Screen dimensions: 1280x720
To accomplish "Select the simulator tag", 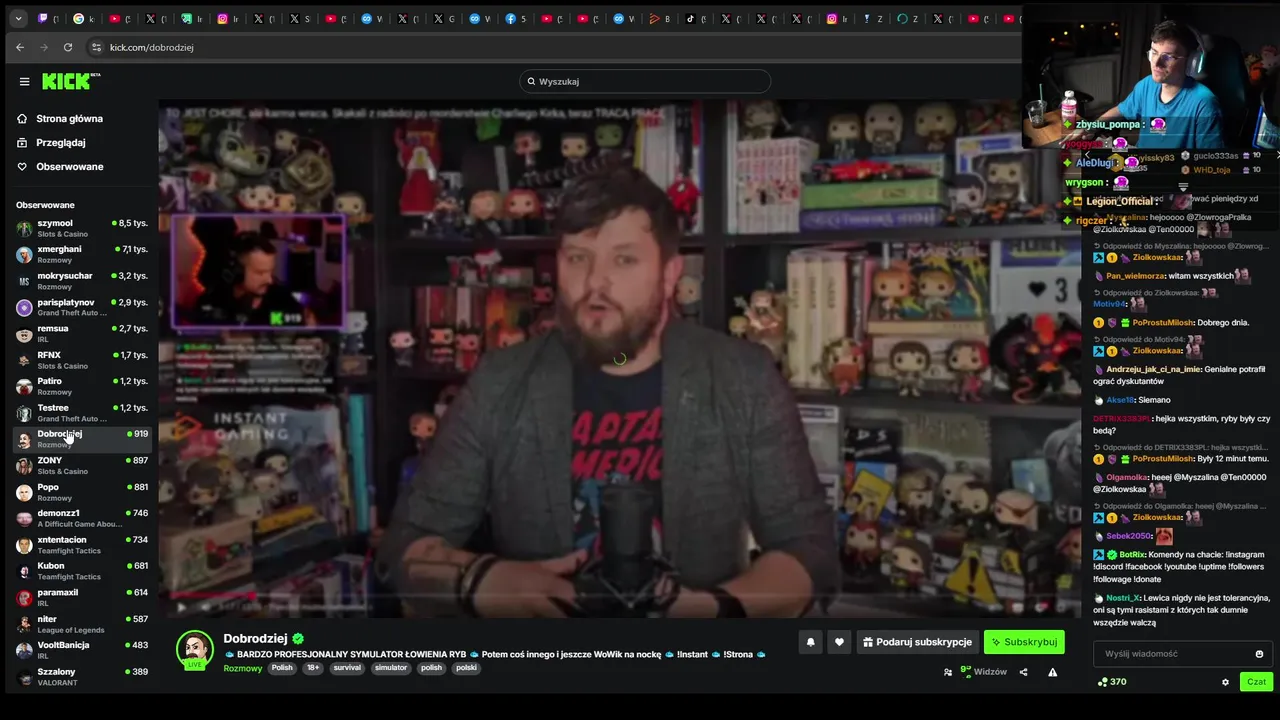I will (x=391, y=668).
